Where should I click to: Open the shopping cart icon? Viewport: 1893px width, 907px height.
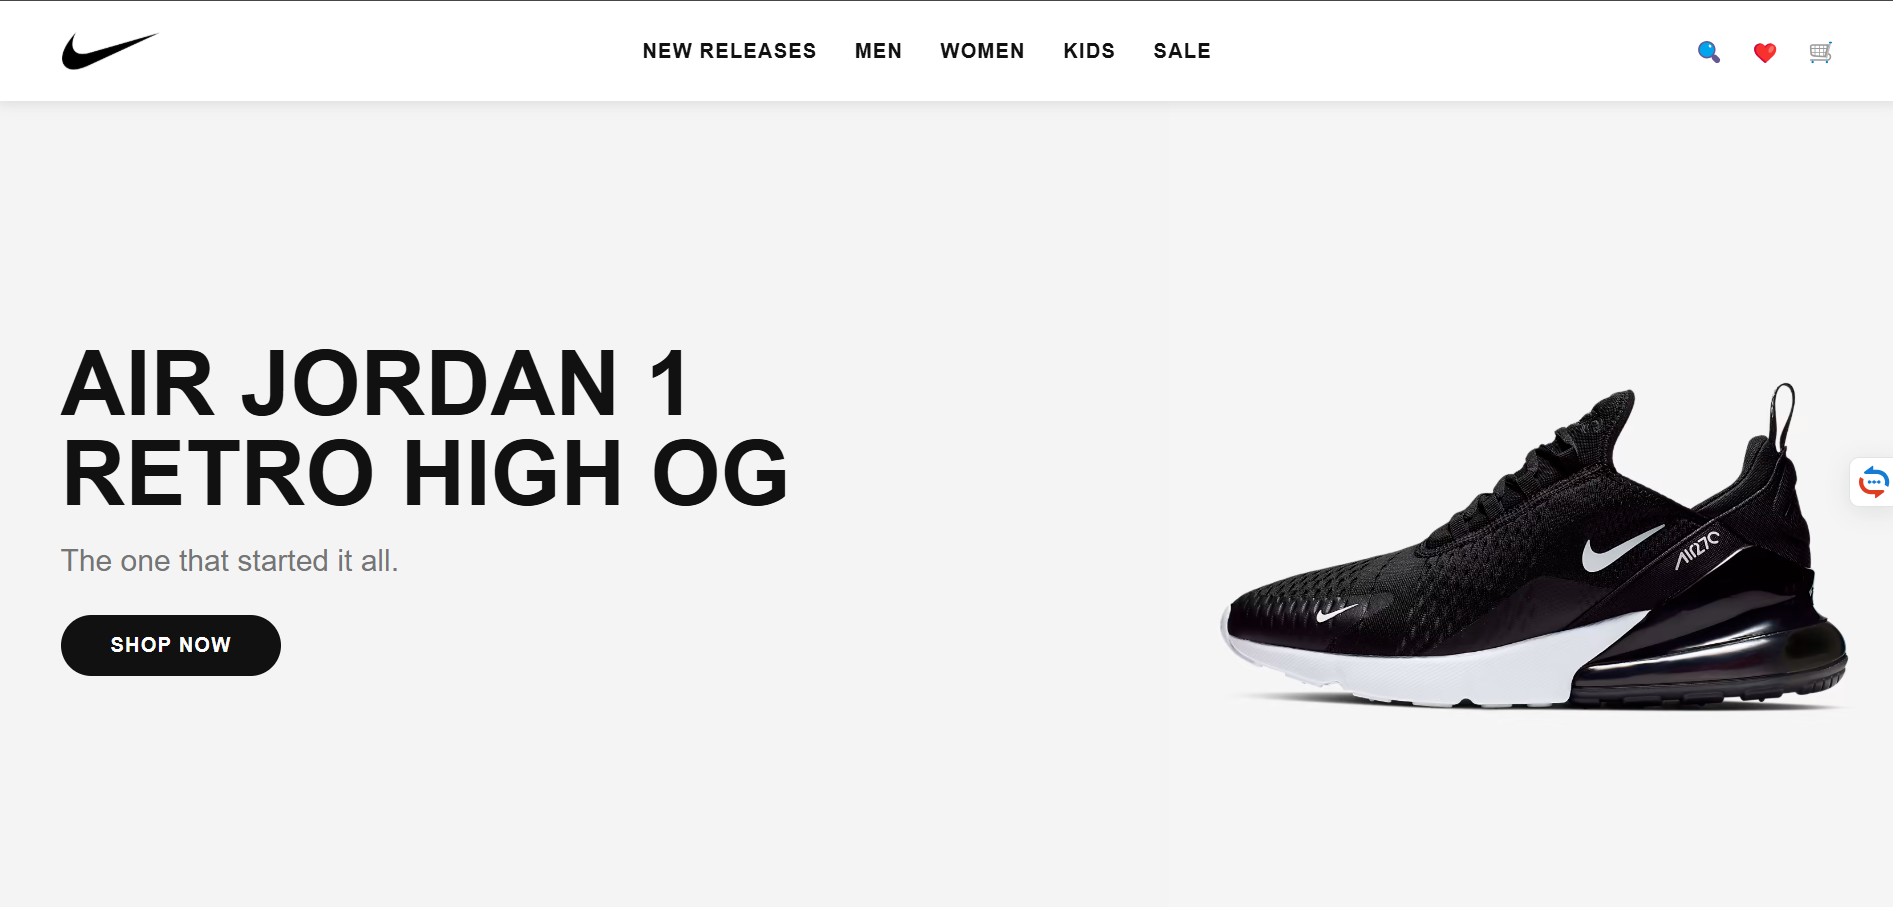[1820, 52]
